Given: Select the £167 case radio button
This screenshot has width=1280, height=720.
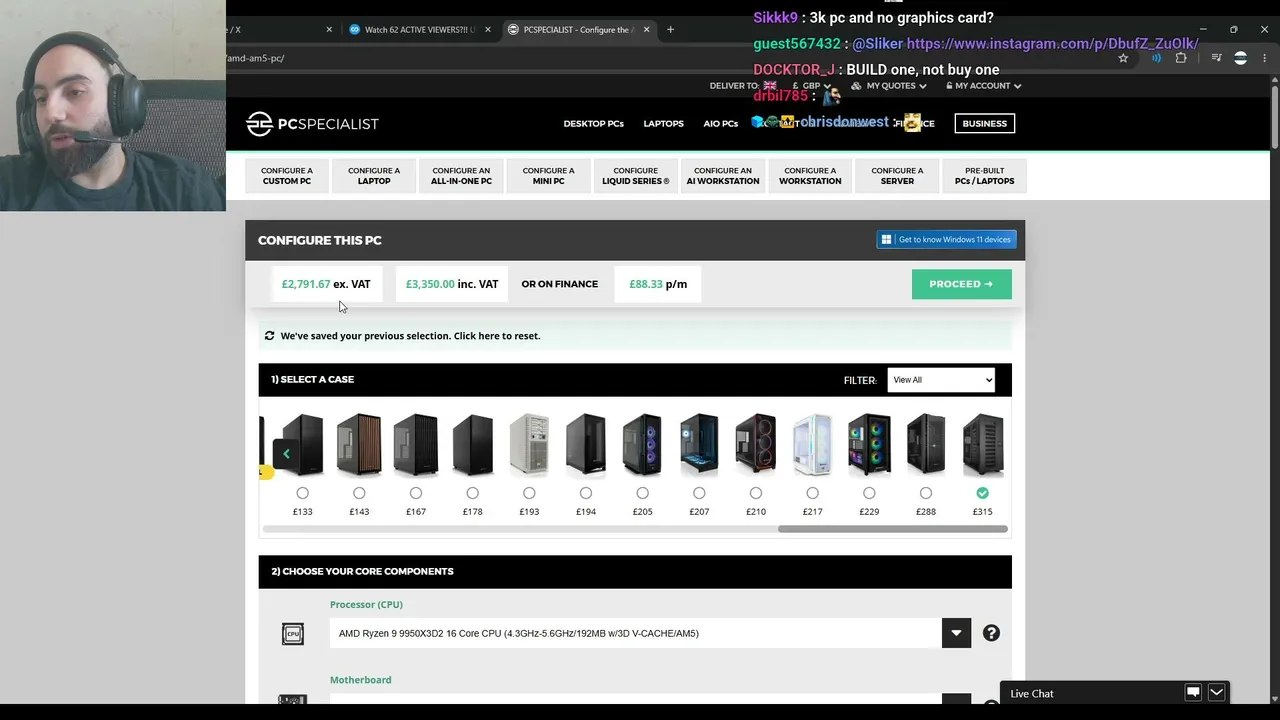Looking at the screenshot, I should (416, 493).
